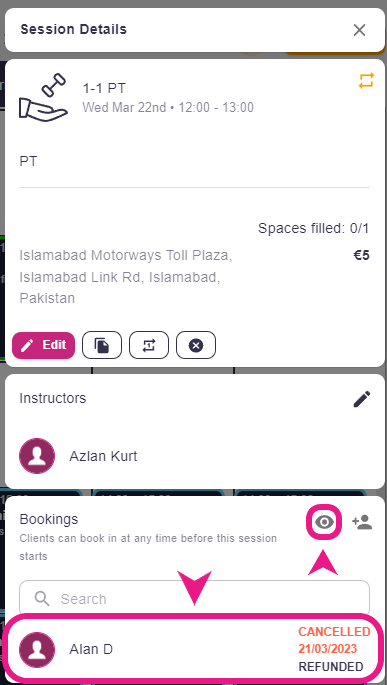This screenshot has width=387, height=685.
Task: Click the magnifier icon in Search
Action: click(x=41, y=599)
